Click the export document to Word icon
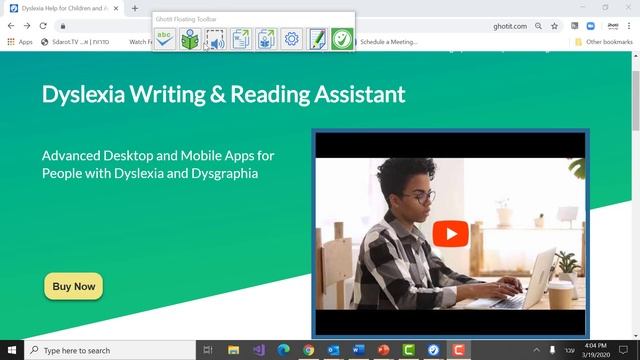This screenshot has height=360, width=640. point(241,39)
